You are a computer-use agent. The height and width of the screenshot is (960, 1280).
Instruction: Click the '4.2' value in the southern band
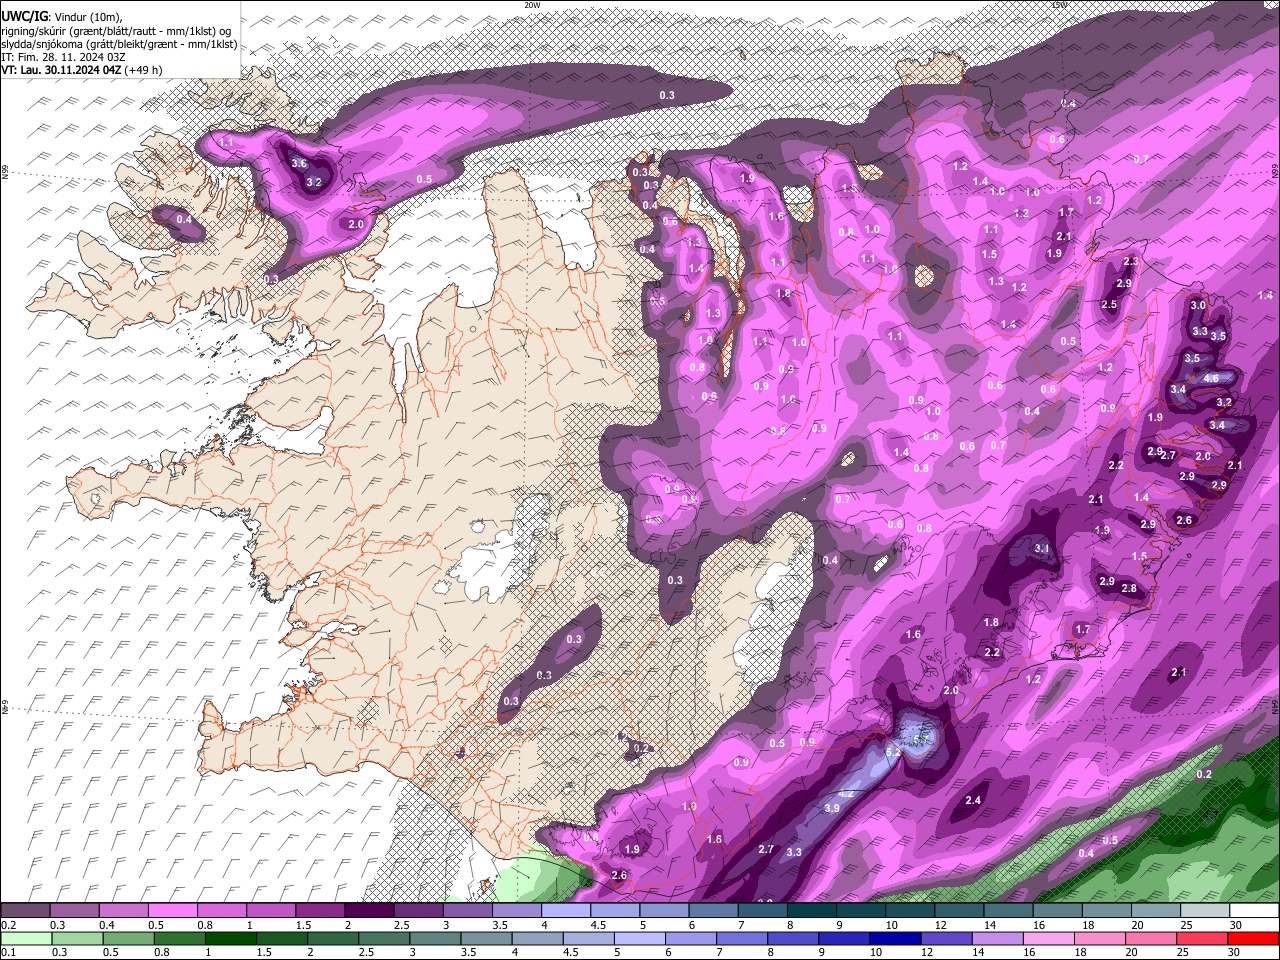846,793
